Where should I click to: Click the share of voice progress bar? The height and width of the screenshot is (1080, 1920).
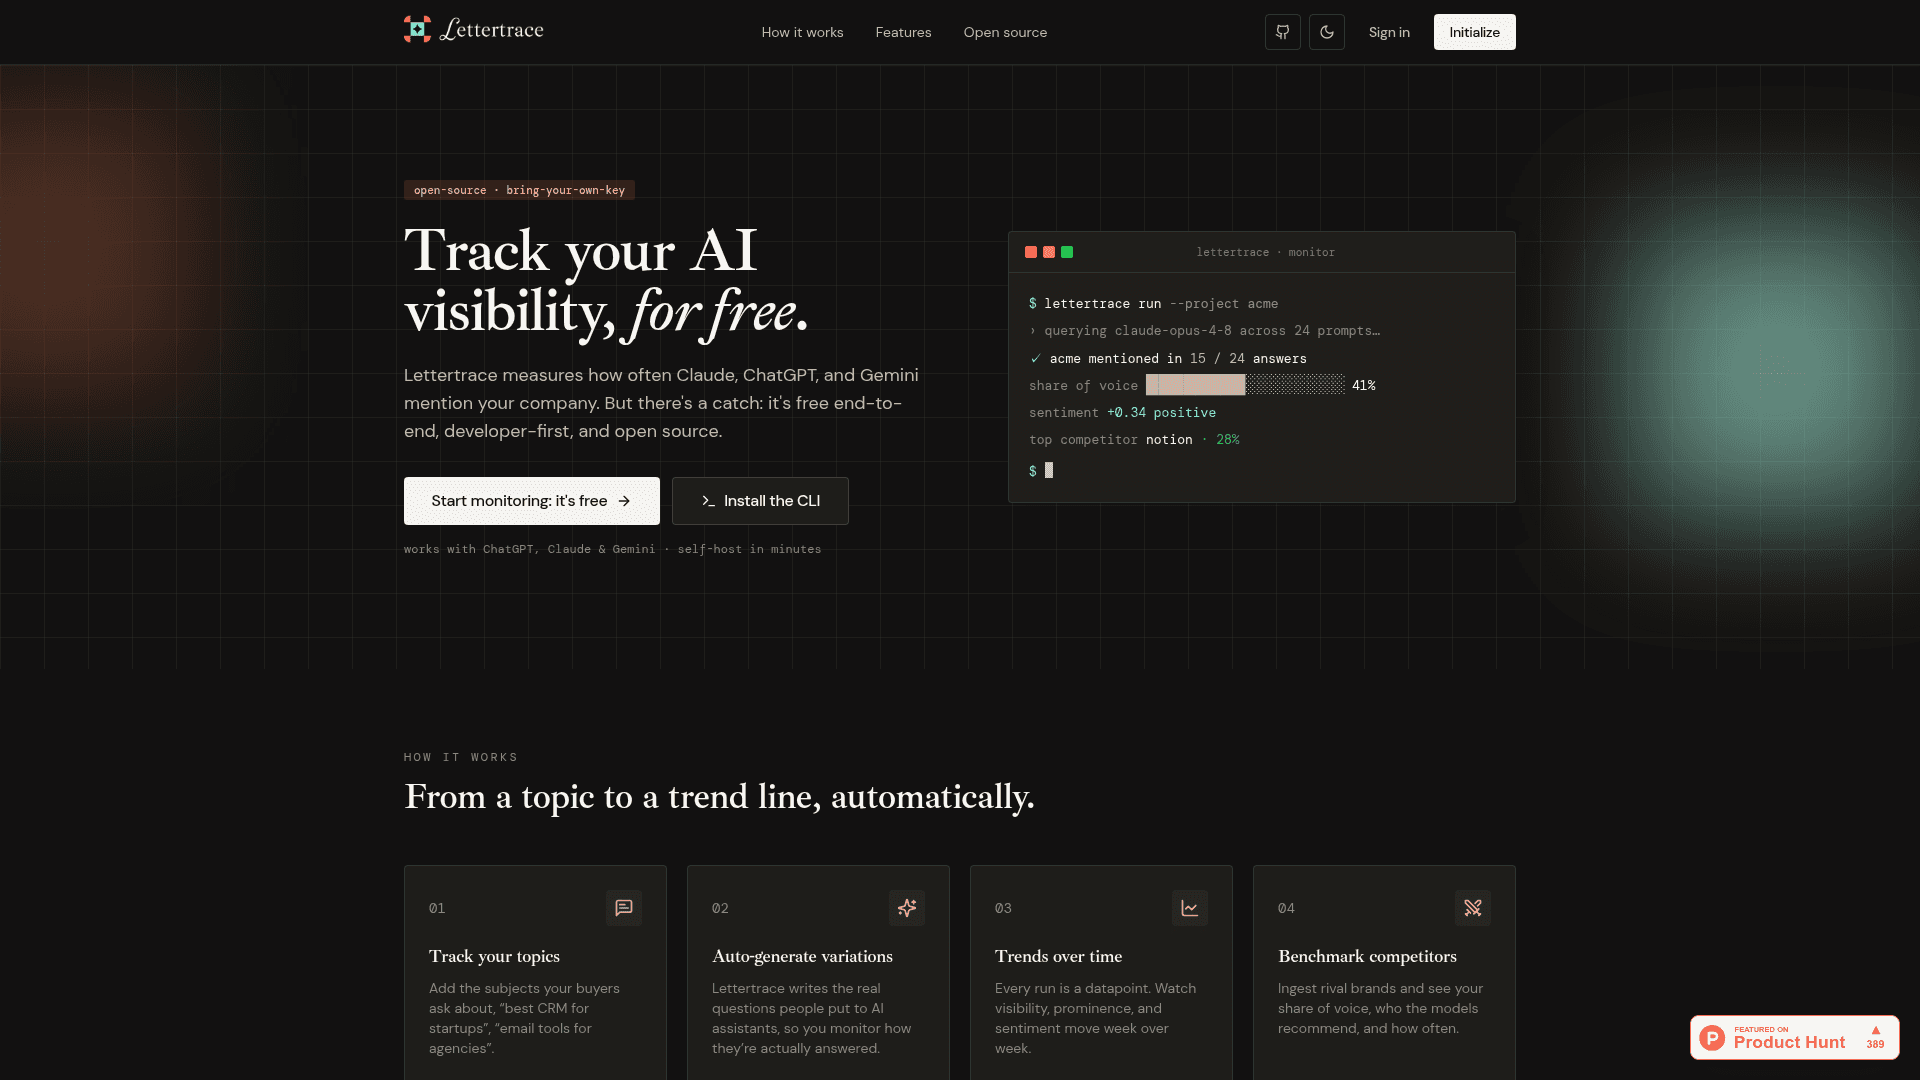(1245, 385)
